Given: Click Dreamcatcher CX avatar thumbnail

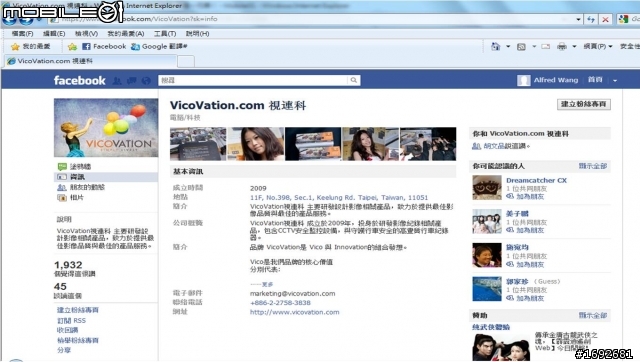Looking at the screenshot, I should [487, 187].
